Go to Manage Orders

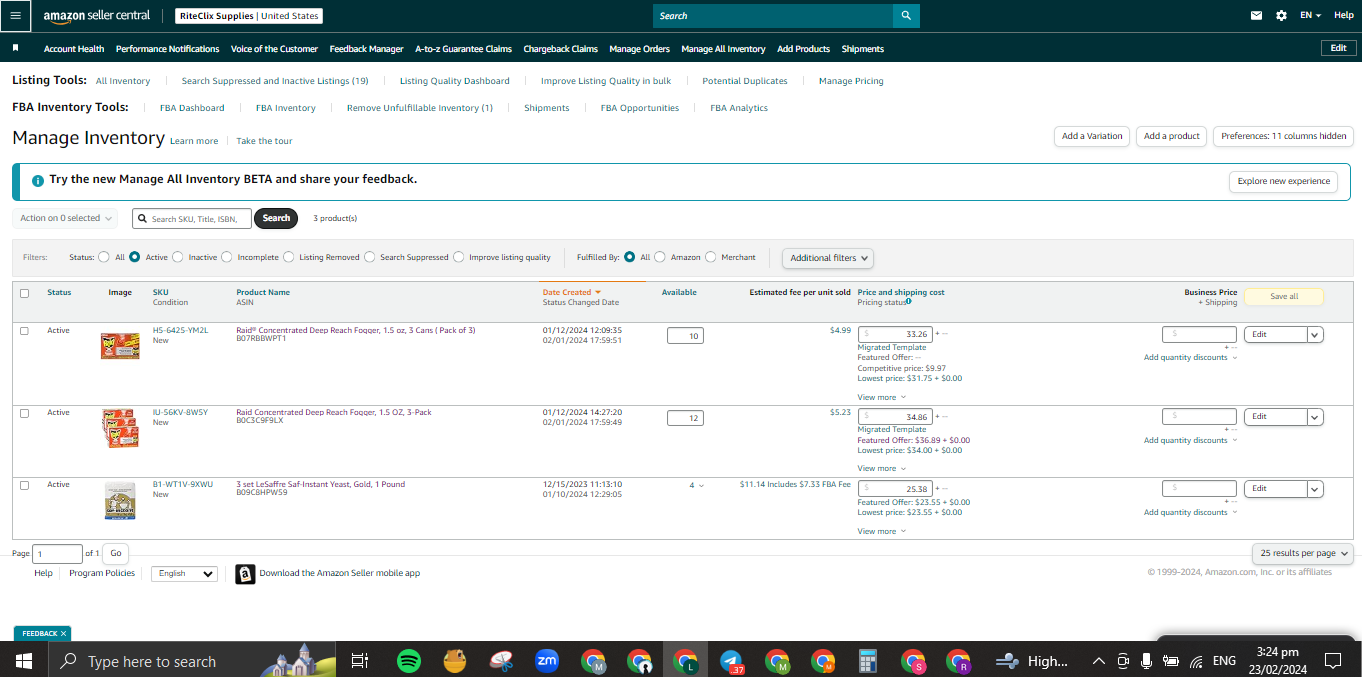tap(639, 49)
